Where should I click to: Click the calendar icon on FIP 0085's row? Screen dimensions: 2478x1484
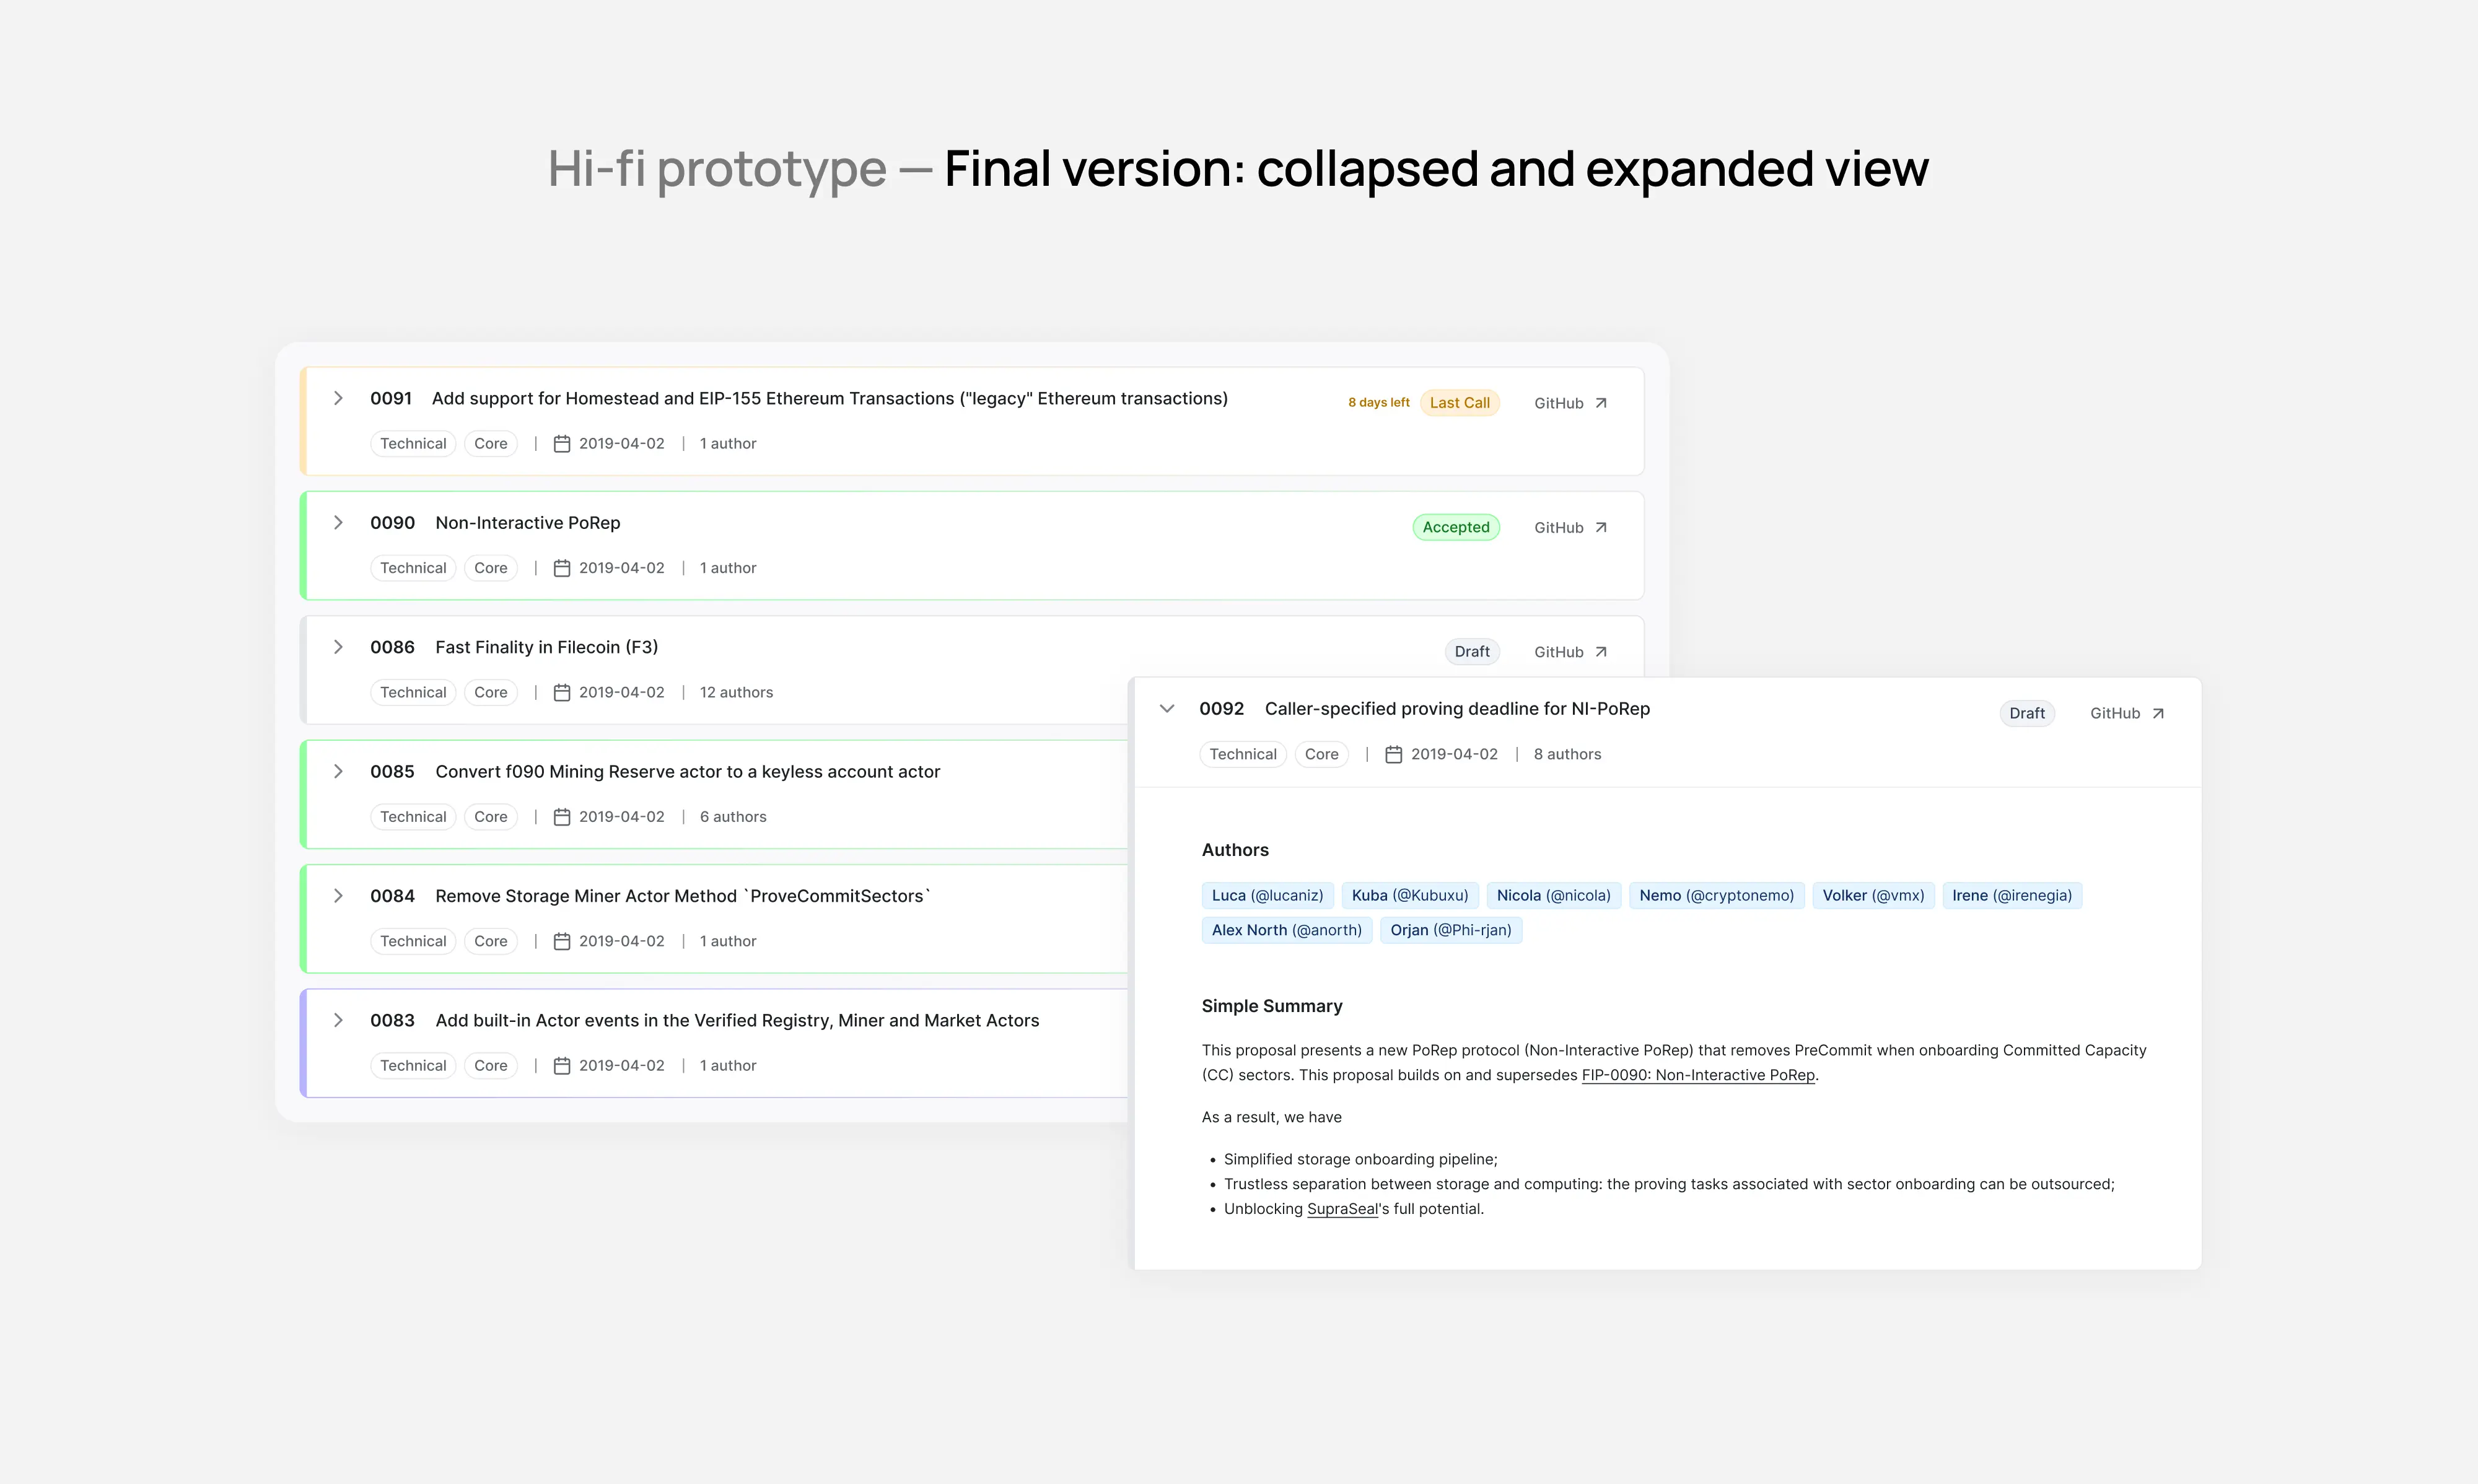562,816
